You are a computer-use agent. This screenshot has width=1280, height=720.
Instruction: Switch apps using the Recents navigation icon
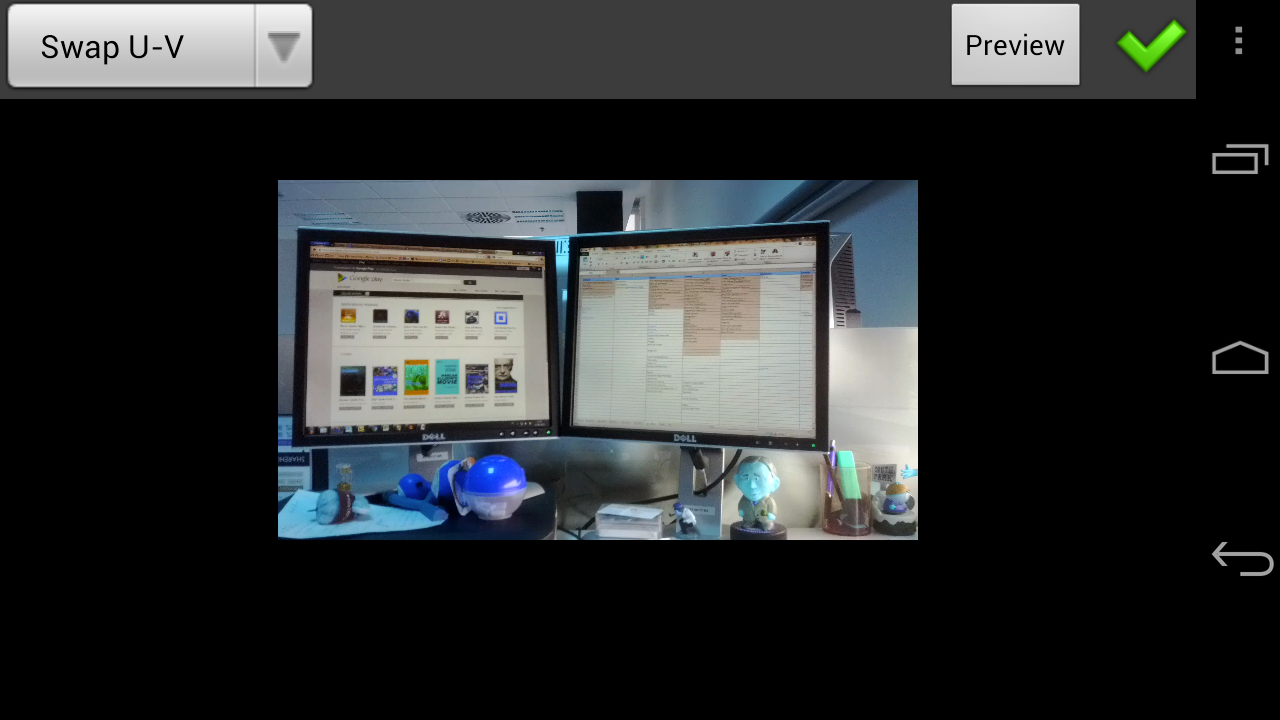coord(1239,158)
